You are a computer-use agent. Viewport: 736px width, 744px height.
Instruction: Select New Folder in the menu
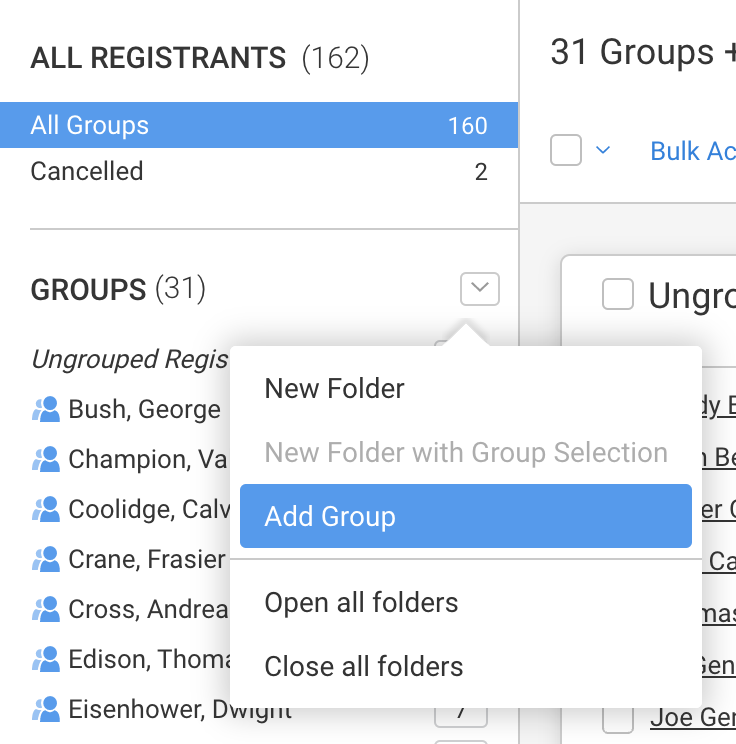pyautogui.click(x=335, y=388)
